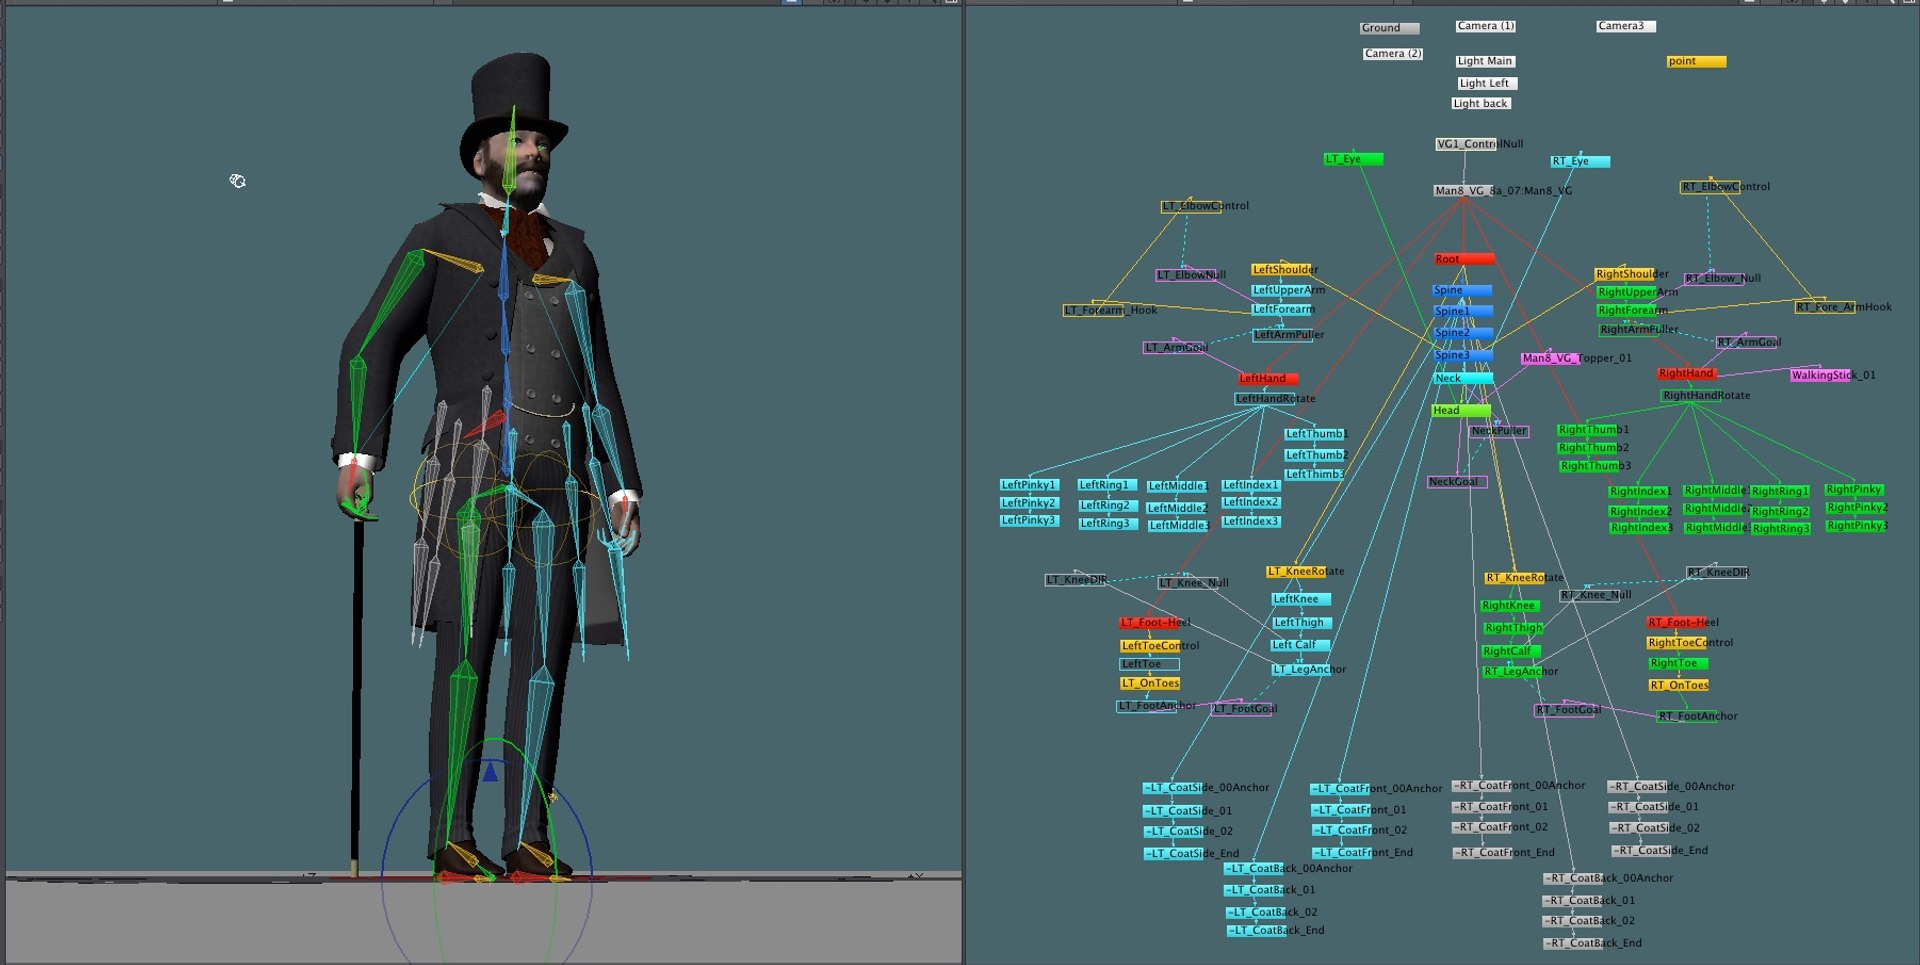
Task: Select the Camera (1) node
Action: [1486, 26]
